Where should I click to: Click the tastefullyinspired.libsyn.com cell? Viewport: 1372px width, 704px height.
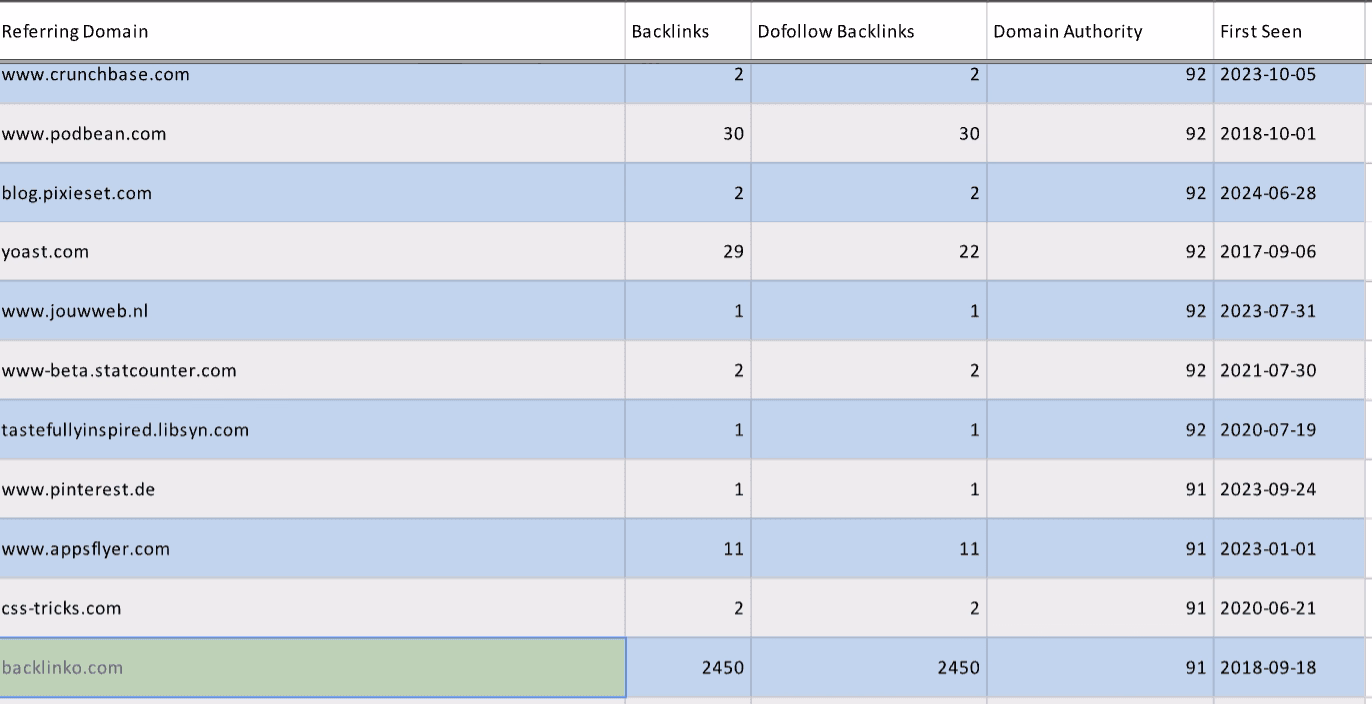click(312, 430)
